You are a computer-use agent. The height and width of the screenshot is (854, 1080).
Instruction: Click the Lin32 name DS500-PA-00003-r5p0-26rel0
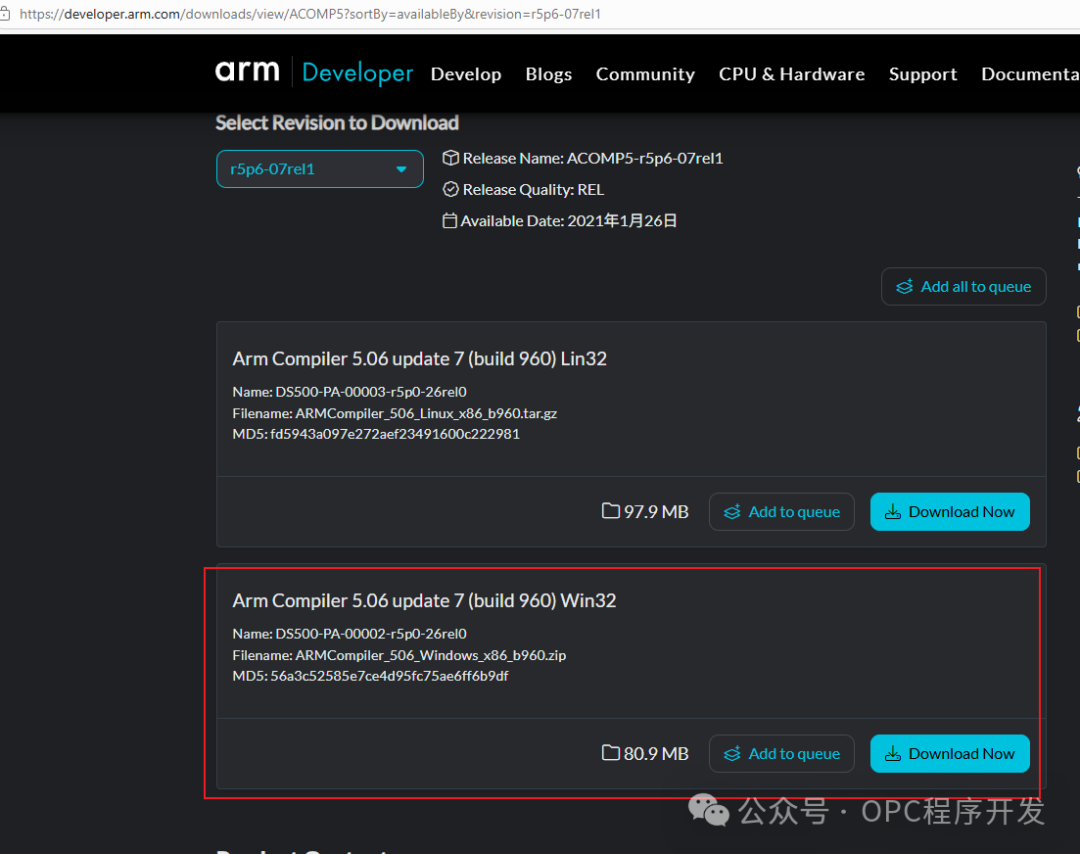pos(371,392)
